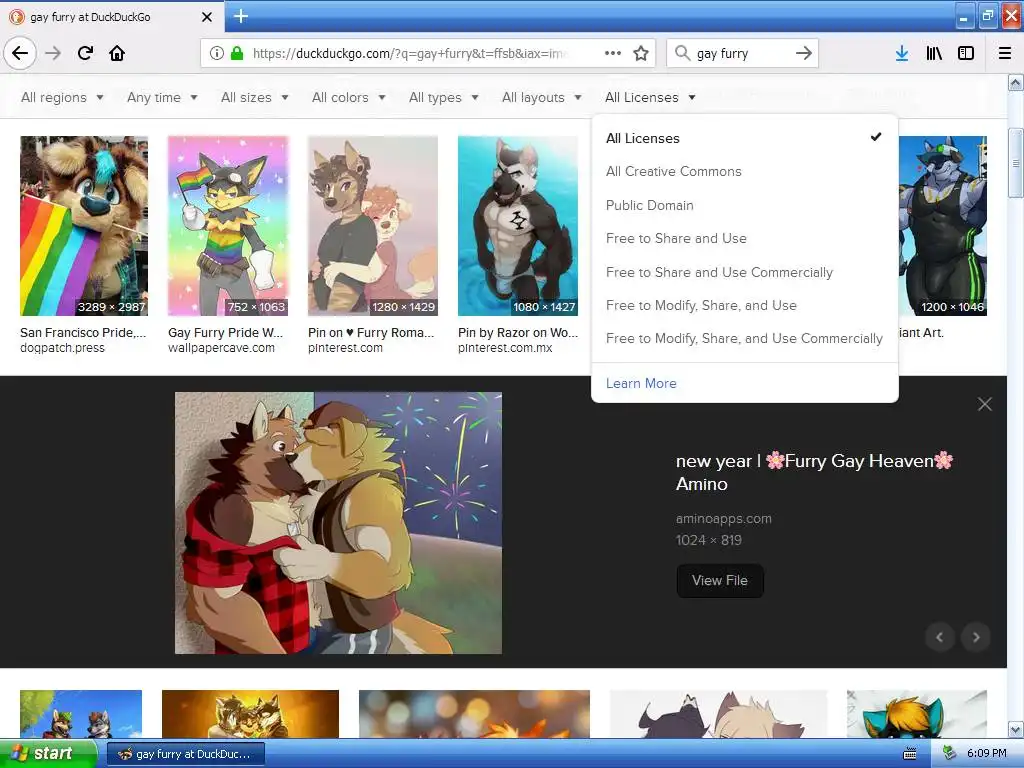Bookmark this page with the star

pyautogui.click(x=641, y=53)
